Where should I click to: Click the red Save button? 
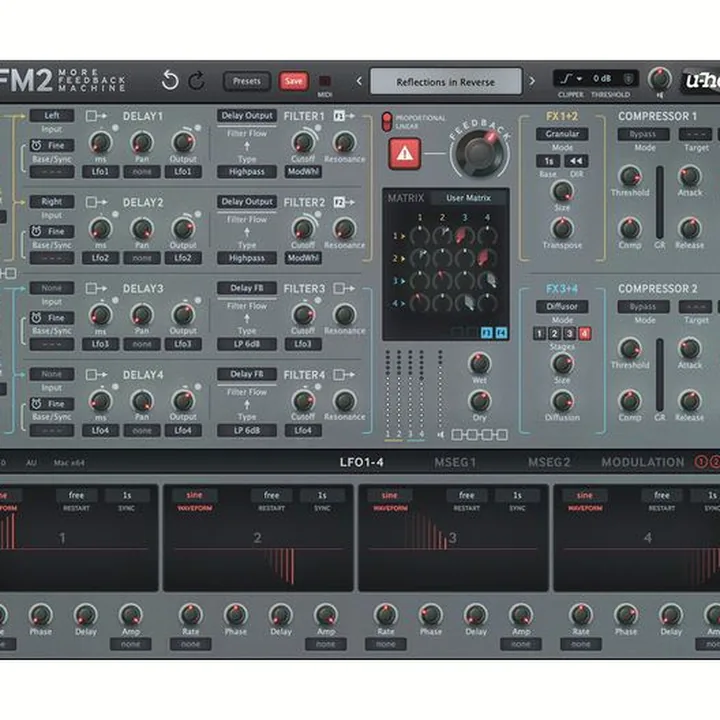click(x=293, y=81)
